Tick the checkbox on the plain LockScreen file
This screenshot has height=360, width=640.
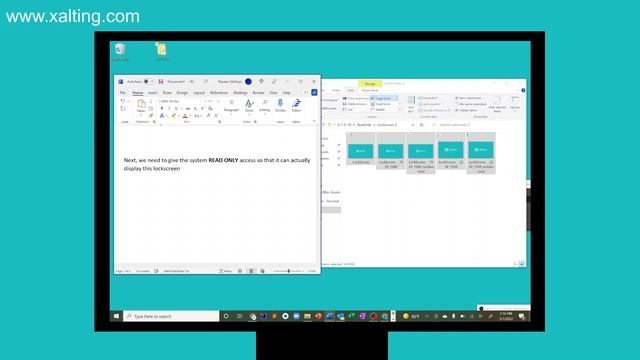coord(350,135)
